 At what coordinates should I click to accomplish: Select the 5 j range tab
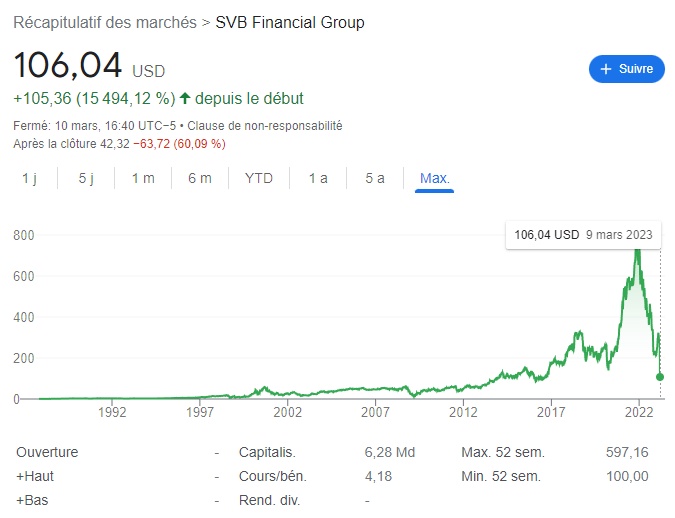click(x=86, y=178)
